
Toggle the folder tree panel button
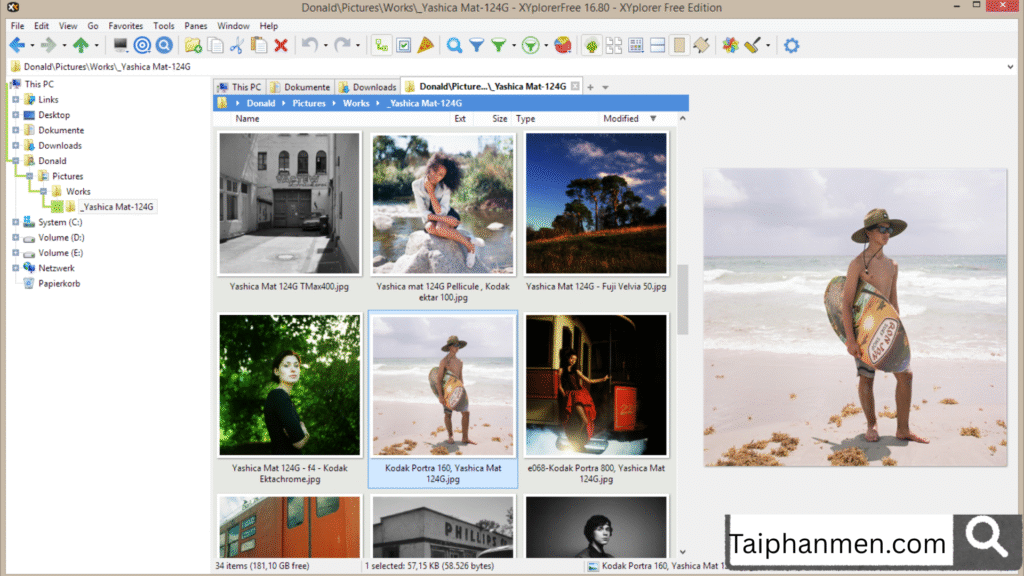point(381,45)
